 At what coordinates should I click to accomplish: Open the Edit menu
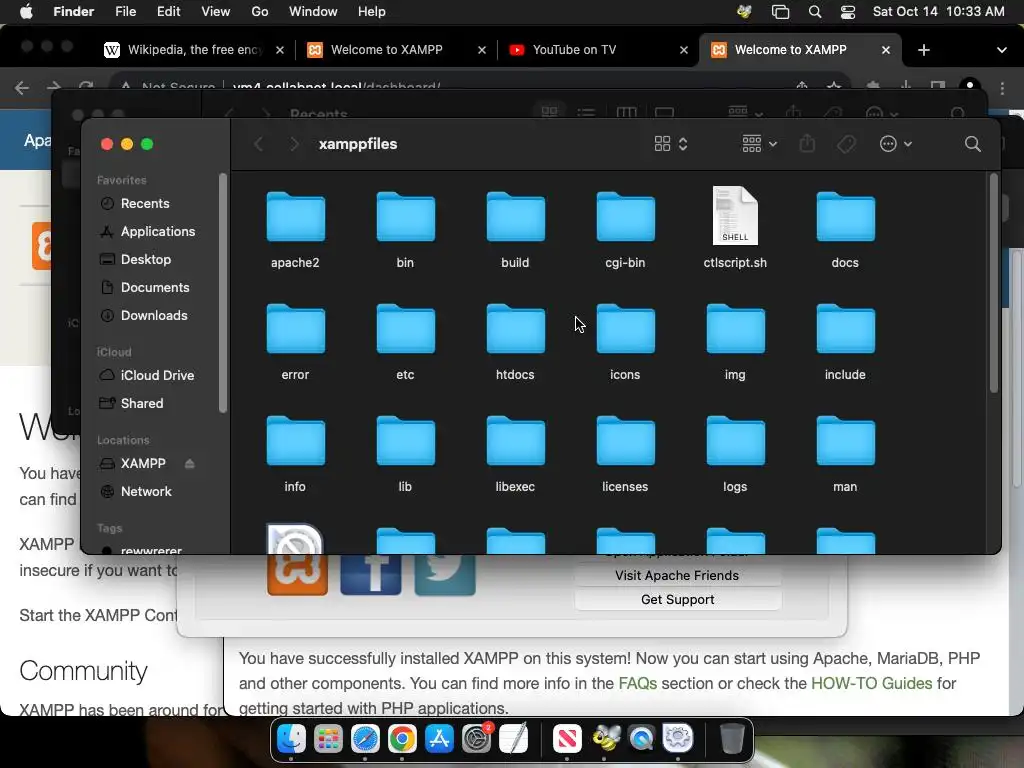tap(168, 12)
